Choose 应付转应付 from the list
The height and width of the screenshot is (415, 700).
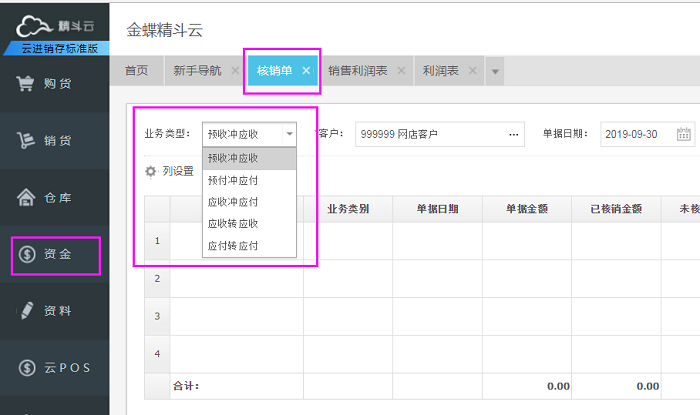(232, 245)
